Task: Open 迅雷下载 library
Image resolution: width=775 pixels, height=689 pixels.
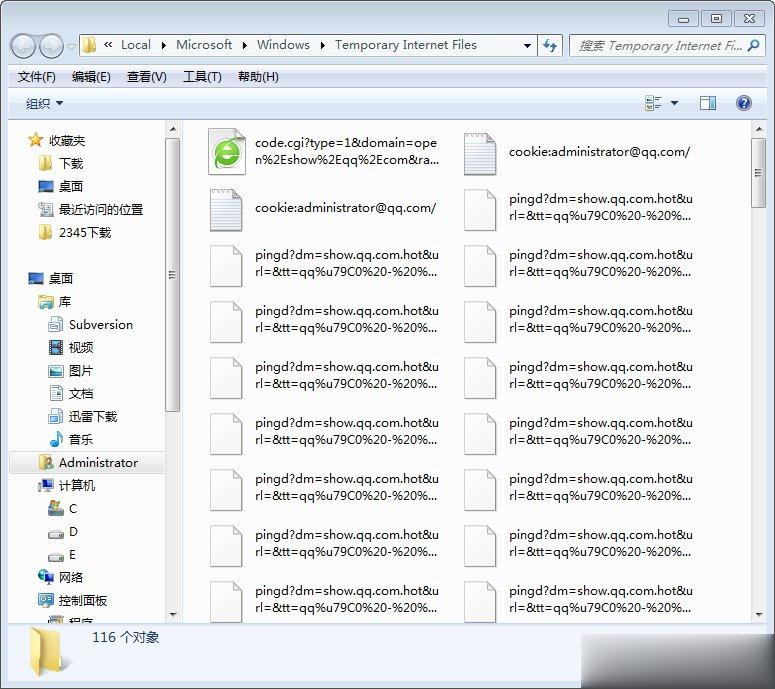Action: [83, 417]
